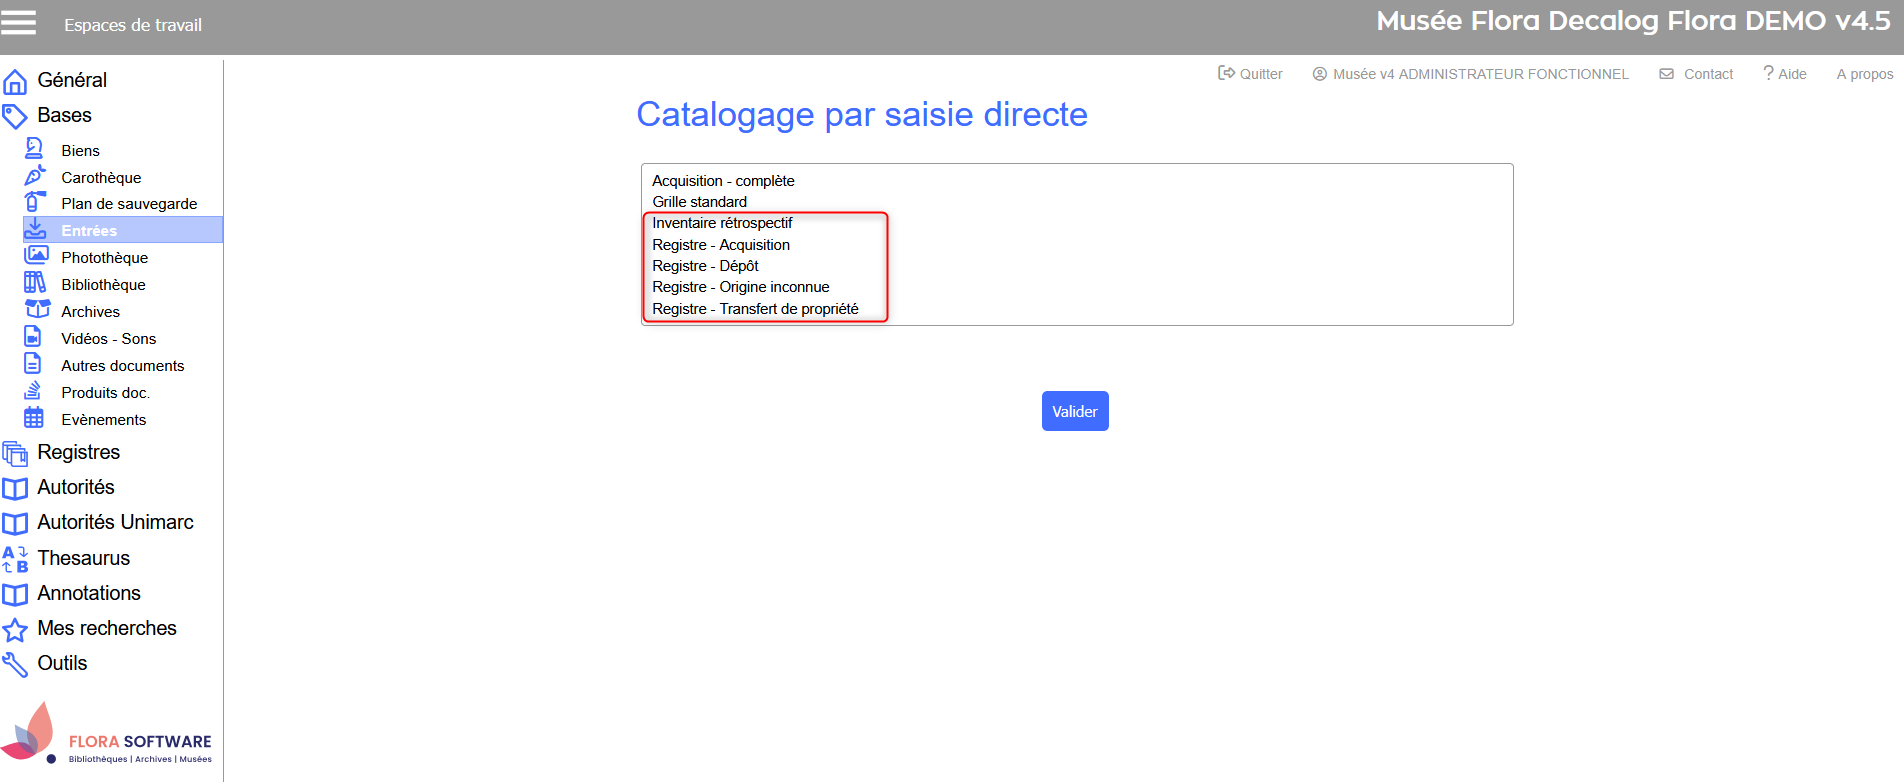Click the Carothèque icon in sidebar
The image size is (1904, 782).
34,176
